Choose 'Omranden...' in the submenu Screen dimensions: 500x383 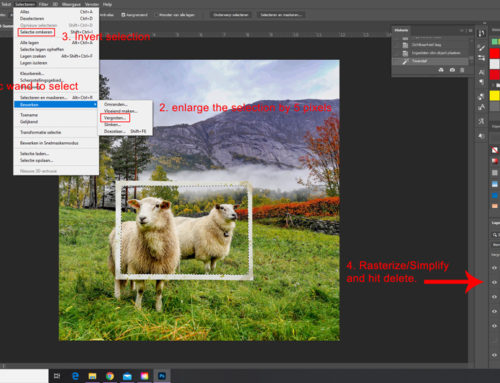(x=125, y=104)
